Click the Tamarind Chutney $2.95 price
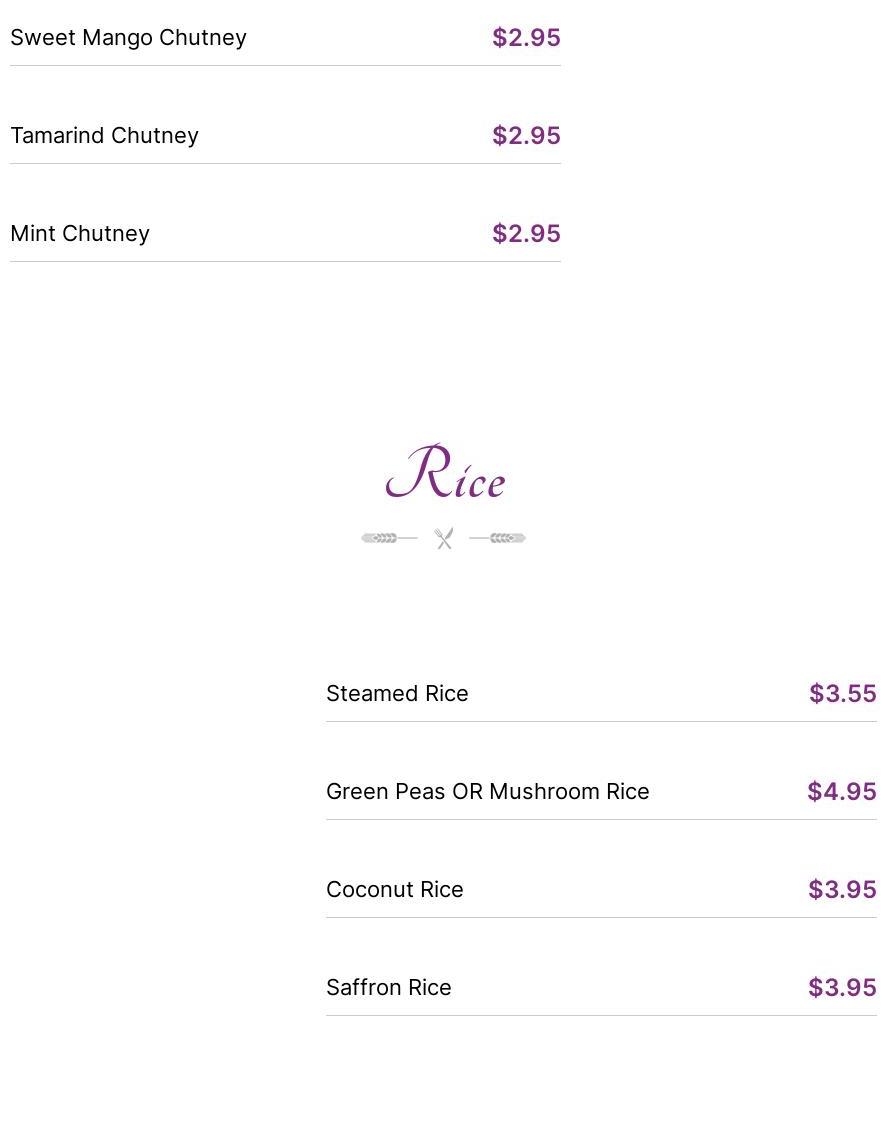Viewport: 887px width, 1130px height. [x=526, y=136]
